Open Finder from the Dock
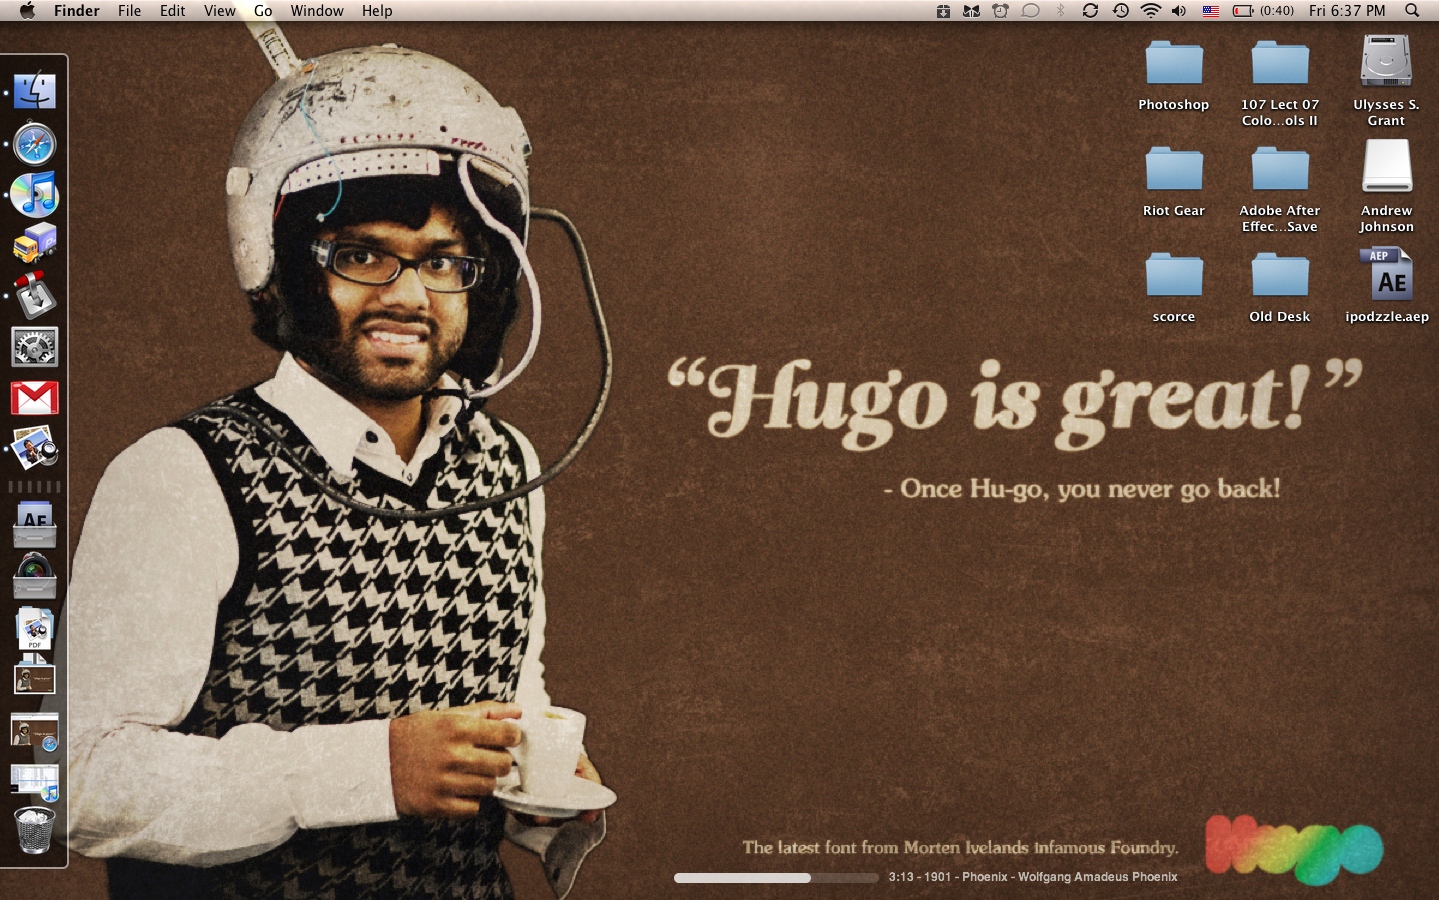Viewport: 1439px width, 900px height. (34, 91)
